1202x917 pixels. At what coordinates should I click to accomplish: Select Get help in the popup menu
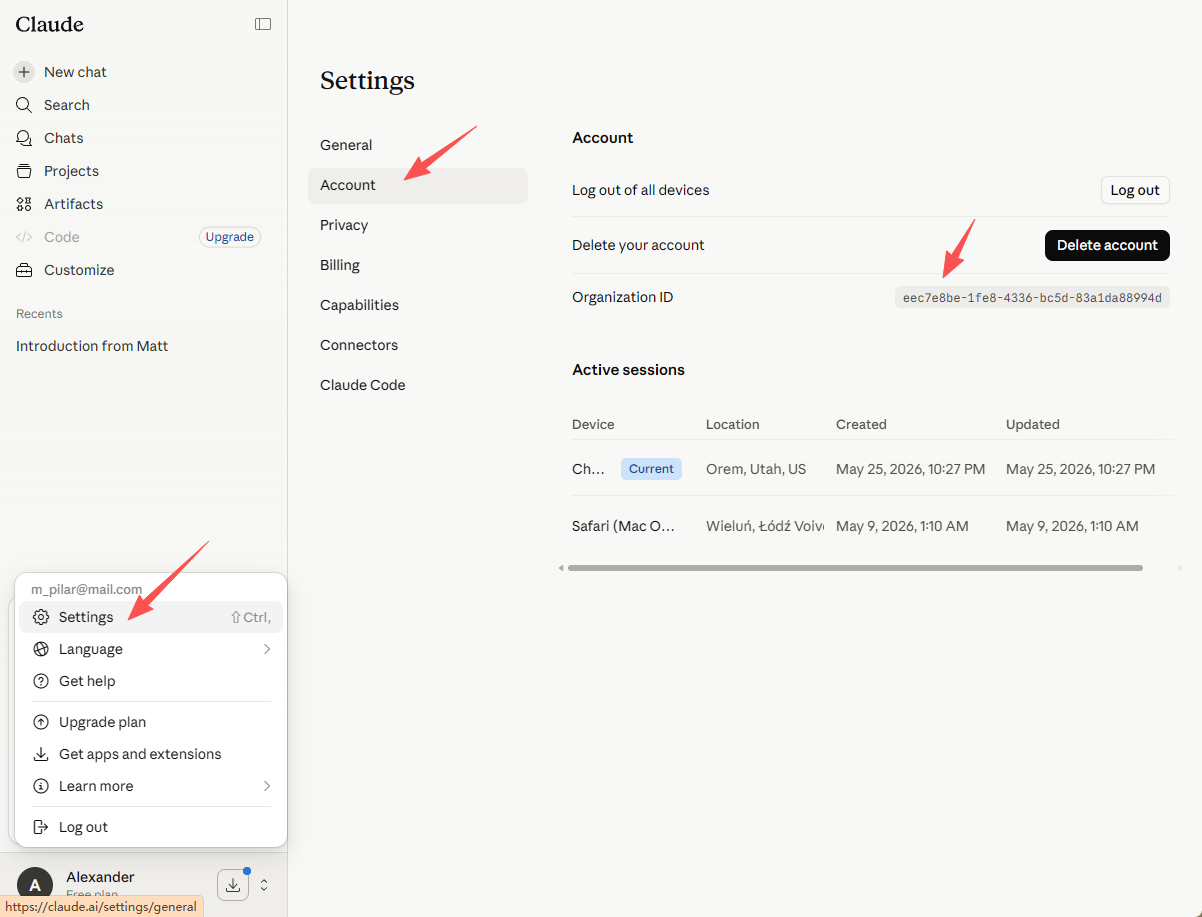click(151, 681)
